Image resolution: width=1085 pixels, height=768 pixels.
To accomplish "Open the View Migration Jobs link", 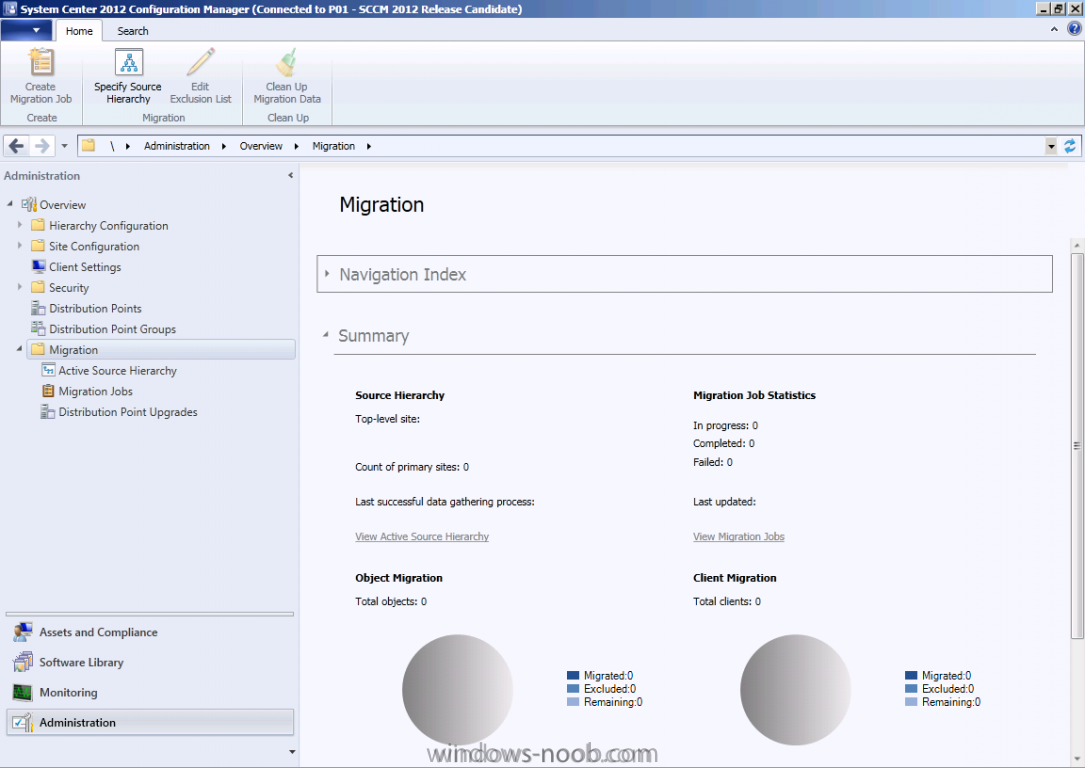I will (x=739, y=537).
